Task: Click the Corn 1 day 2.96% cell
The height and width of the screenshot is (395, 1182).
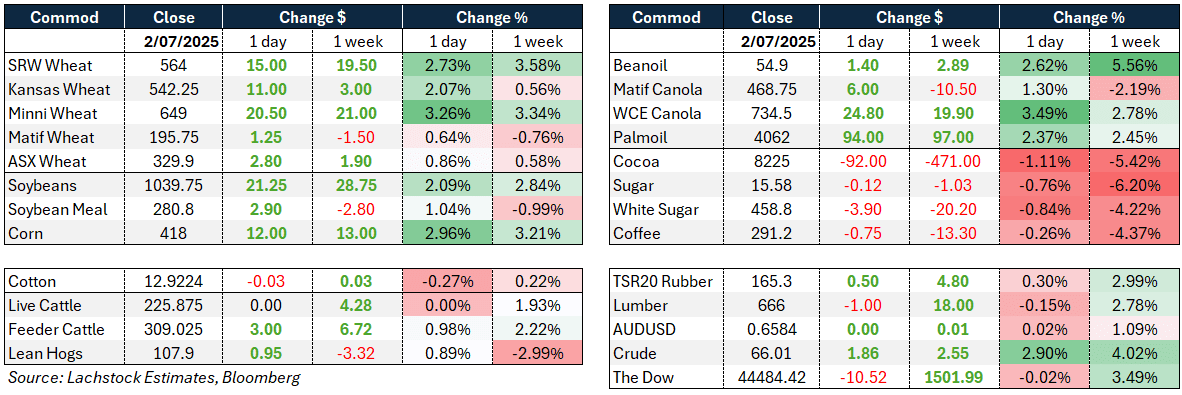Action: pos(447,234)
